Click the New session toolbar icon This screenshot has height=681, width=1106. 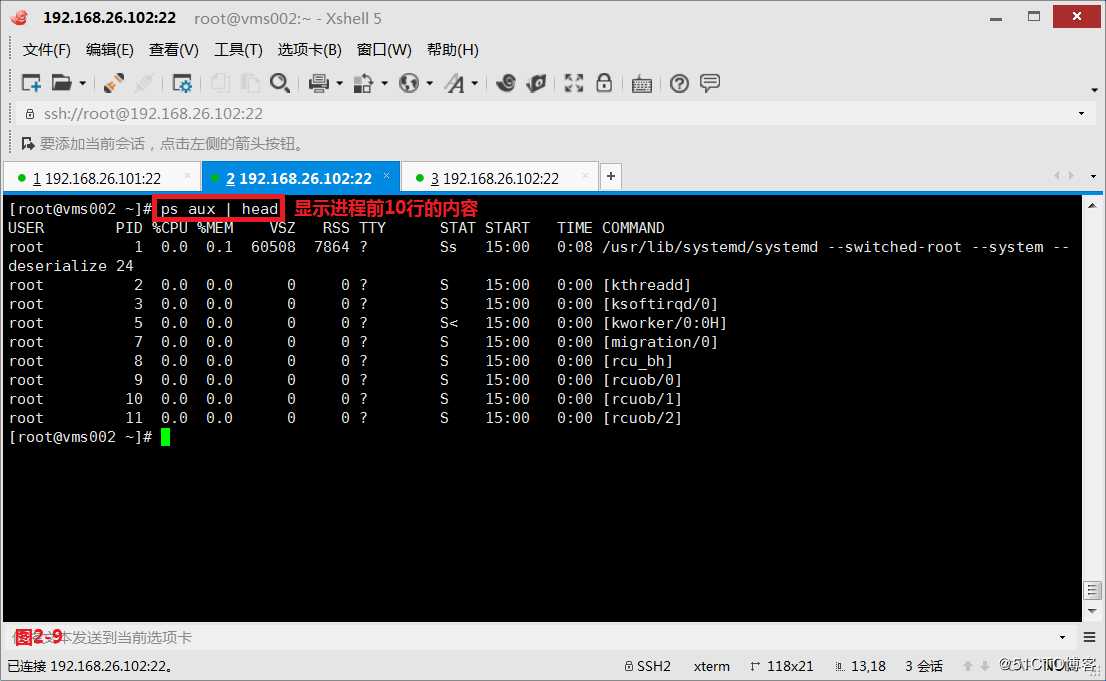[31, 83]
